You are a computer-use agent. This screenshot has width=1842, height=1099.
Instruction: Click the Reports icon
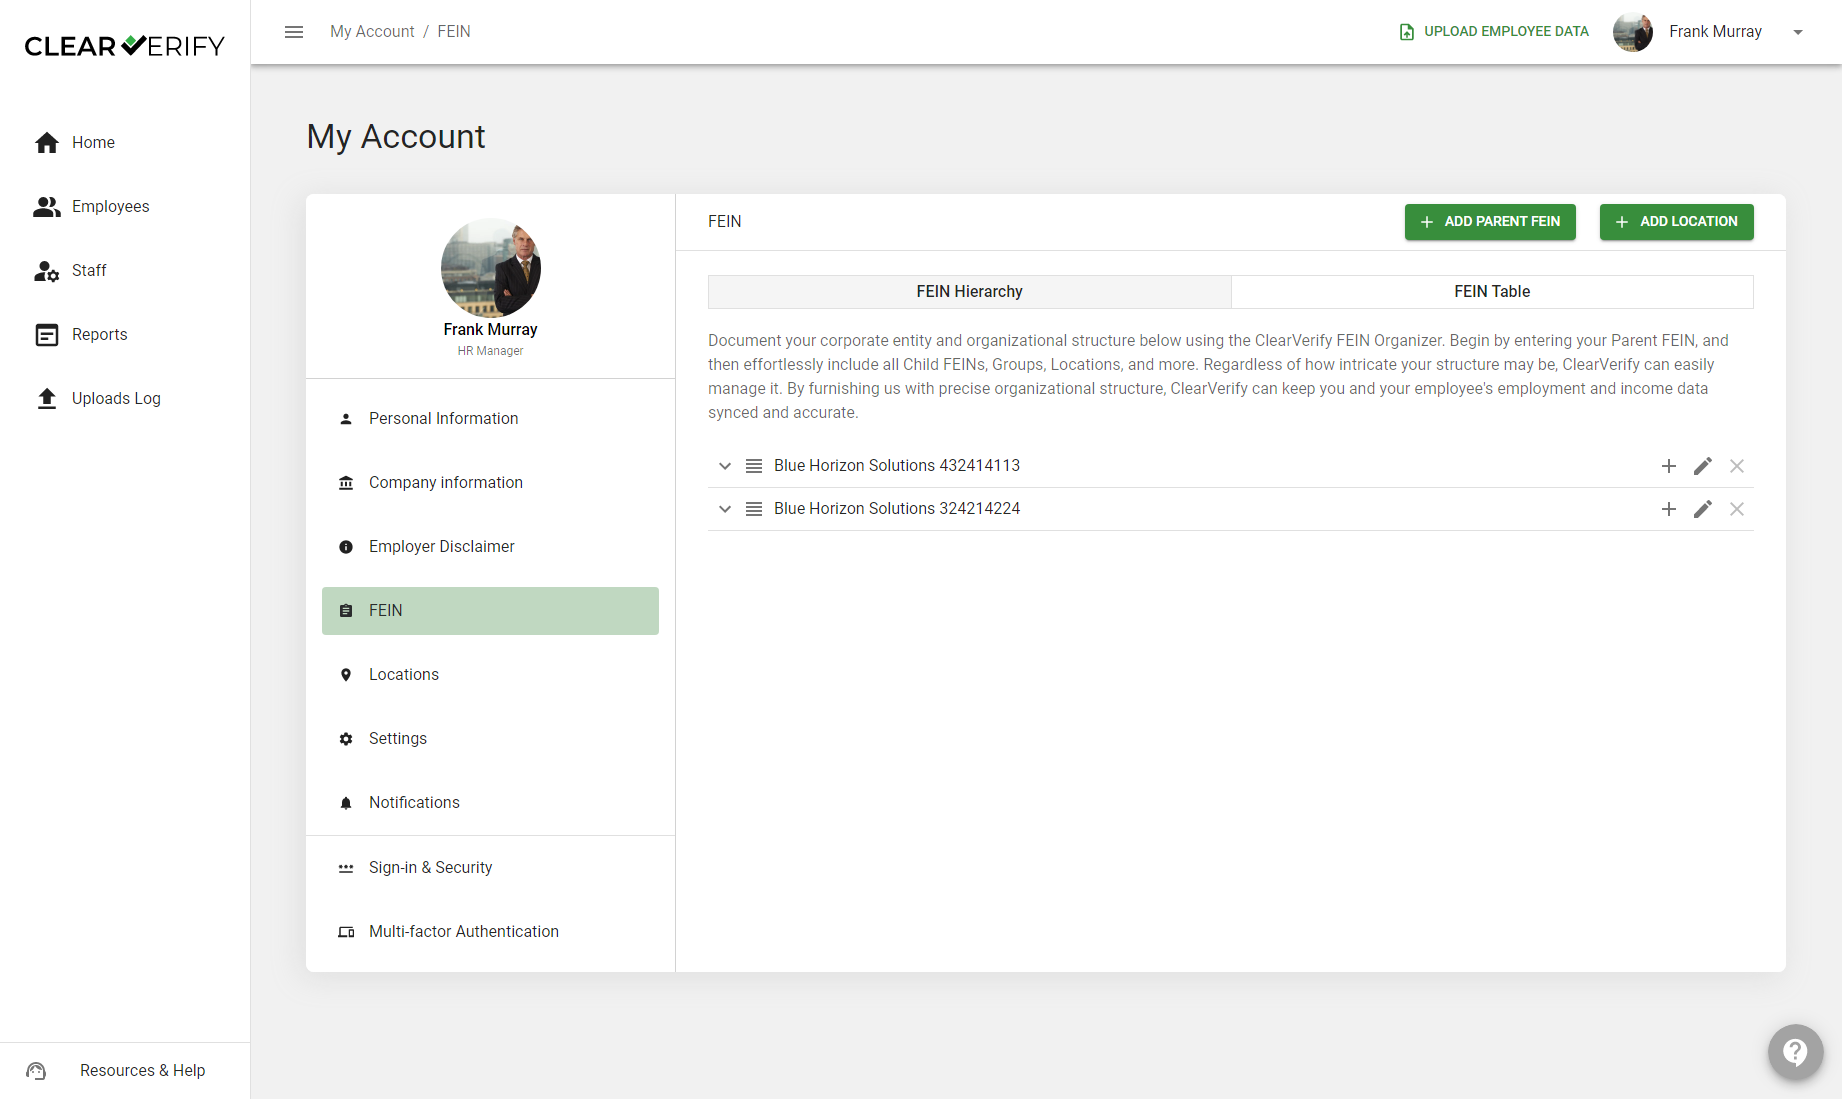coord(47,335)
